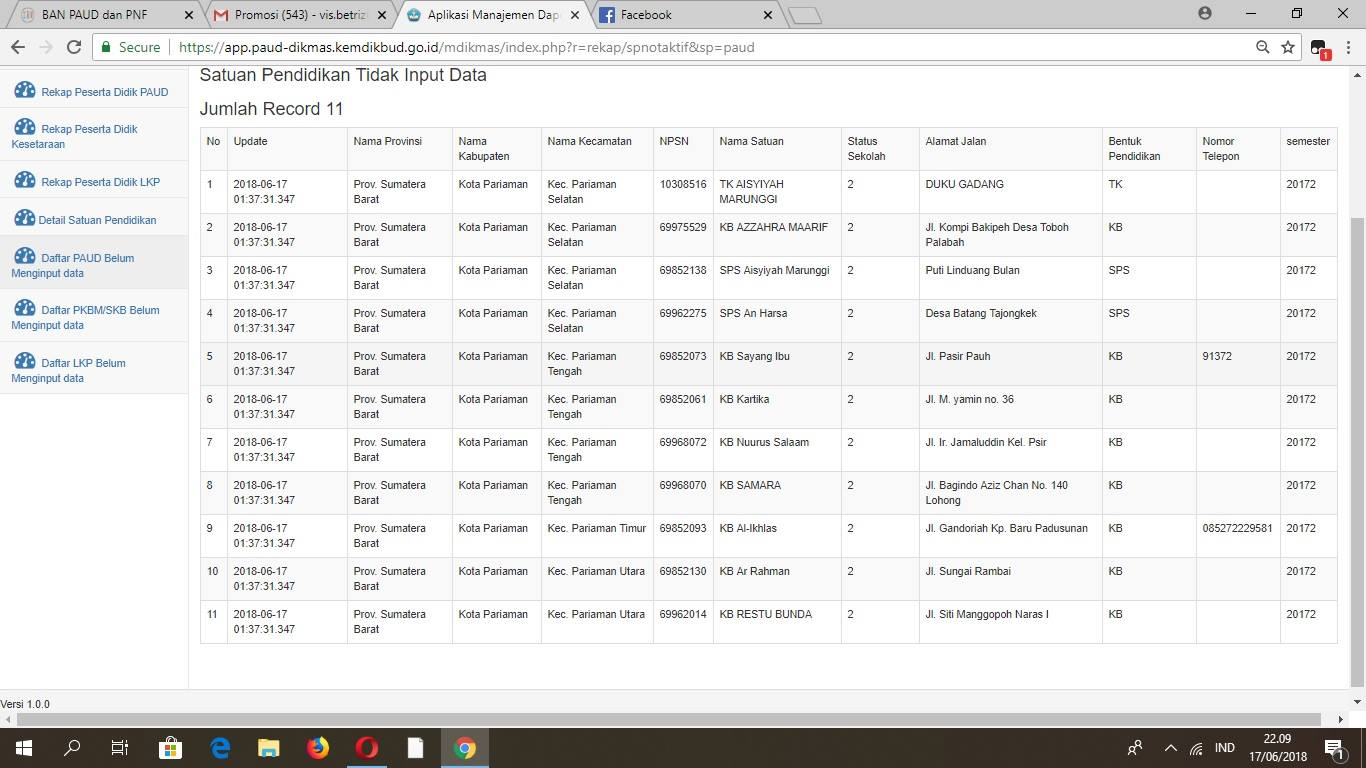This screenshot has height=768, width=1366.
Task: Click dashboard icon beside Daftar PAUD Belum Menginput
Action: pos(24,256)
